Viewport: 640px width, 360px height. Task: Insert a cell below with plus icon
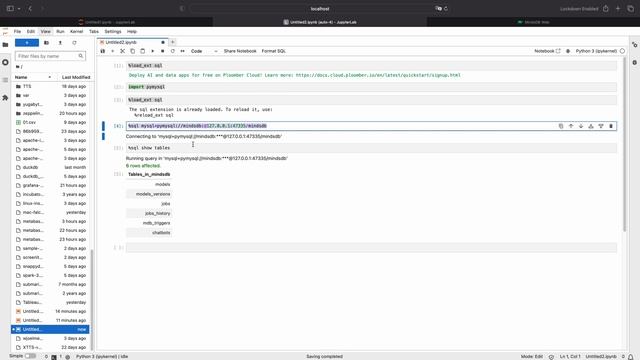pos(113,51)
